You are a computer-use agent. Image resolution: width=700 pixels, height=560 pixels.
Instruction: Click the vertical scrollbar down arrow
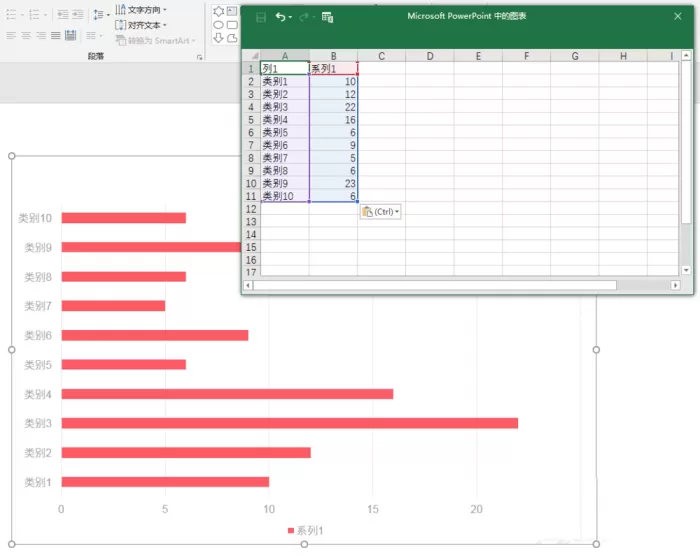click(686, 270)
